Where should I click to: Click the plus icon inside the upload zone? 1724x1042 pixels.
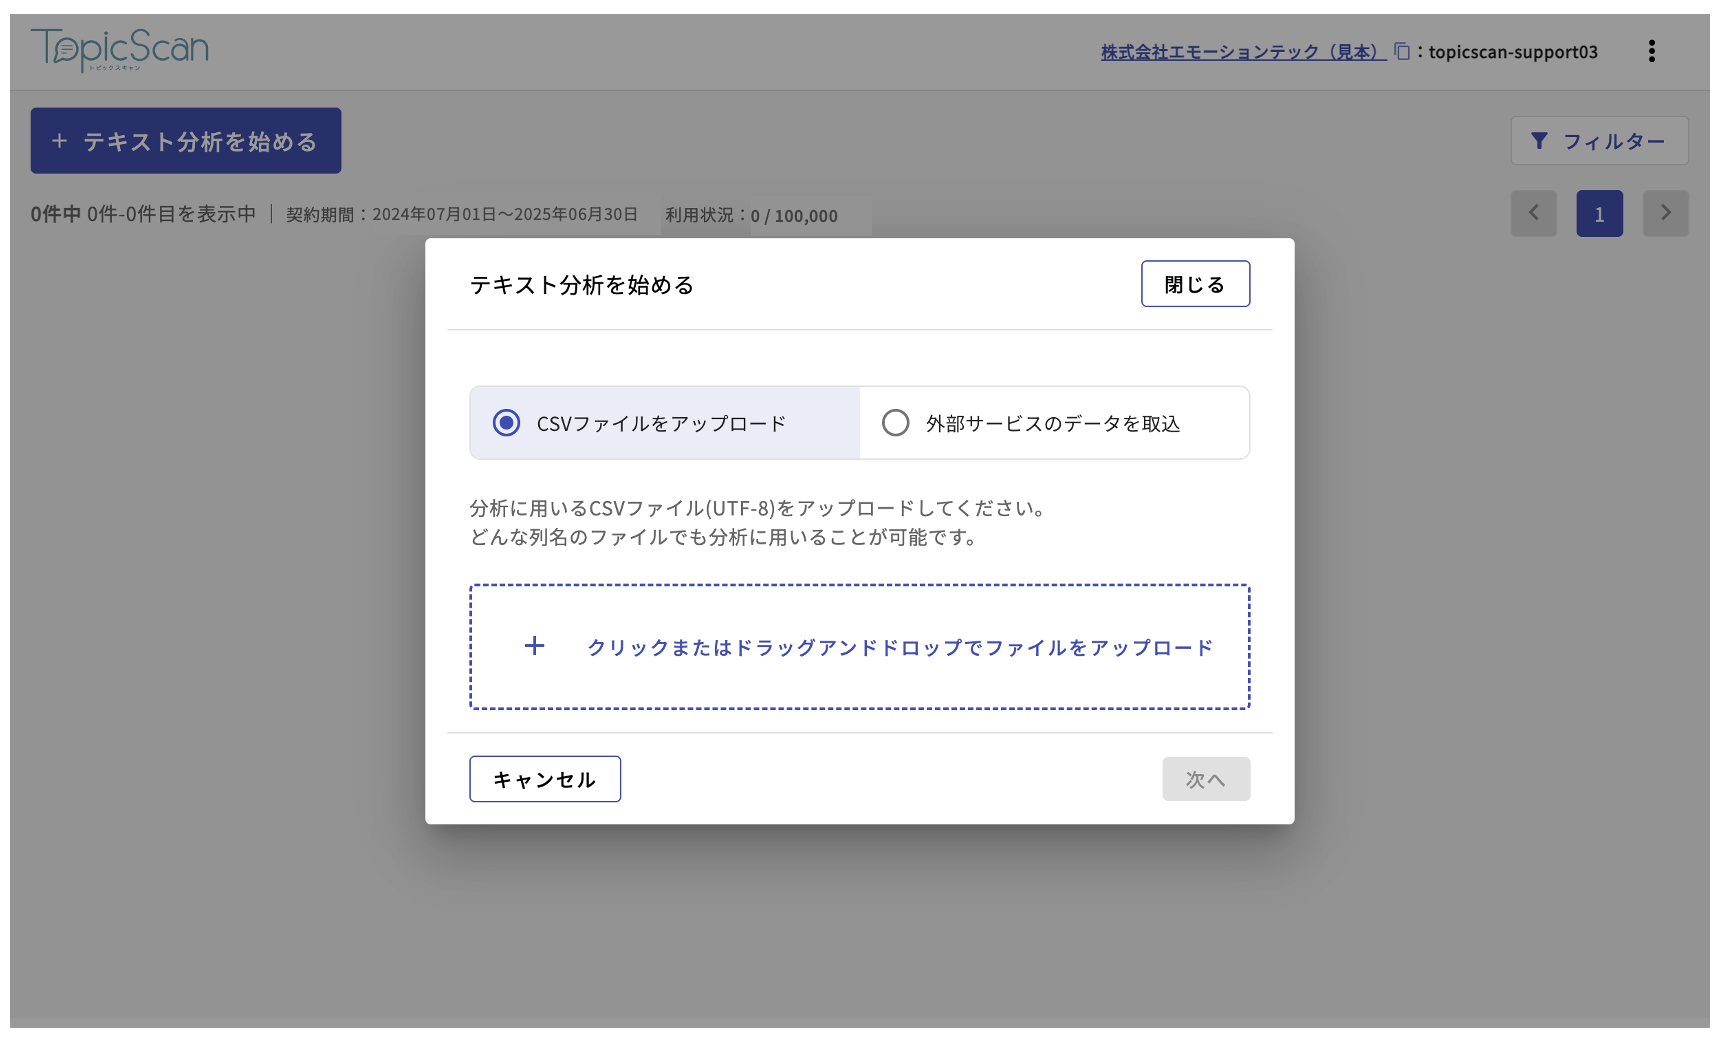(x=535, y=646)
